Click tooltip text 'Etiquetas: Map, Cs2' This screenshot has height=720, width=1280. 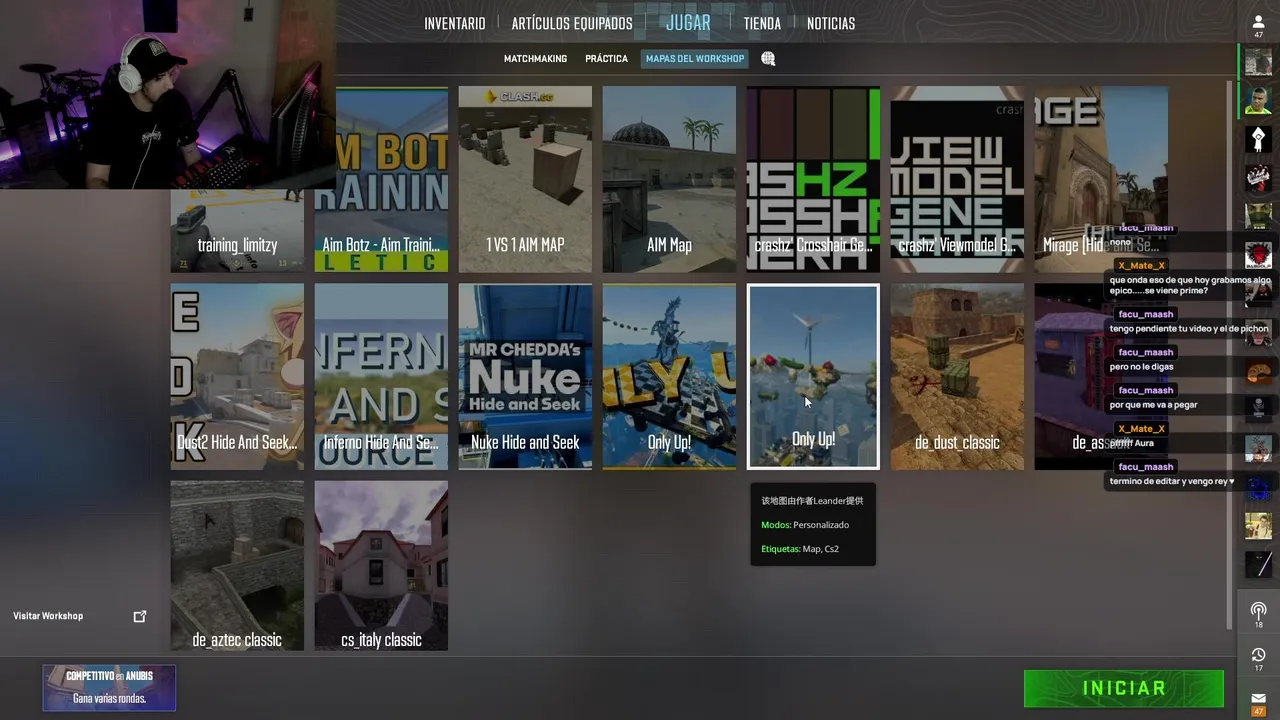(799, 549)
